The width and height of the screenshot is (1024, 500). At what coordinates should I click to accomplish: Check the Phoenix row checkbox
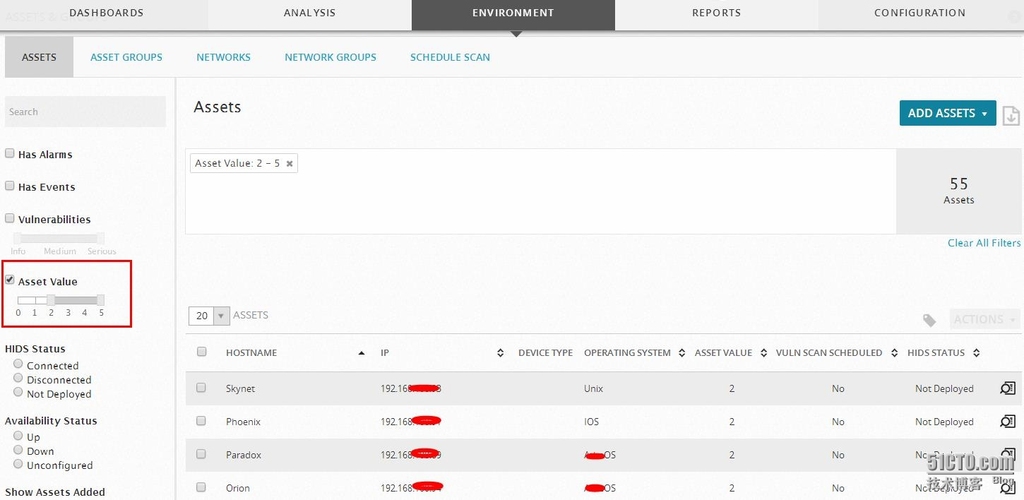point(201,421)
